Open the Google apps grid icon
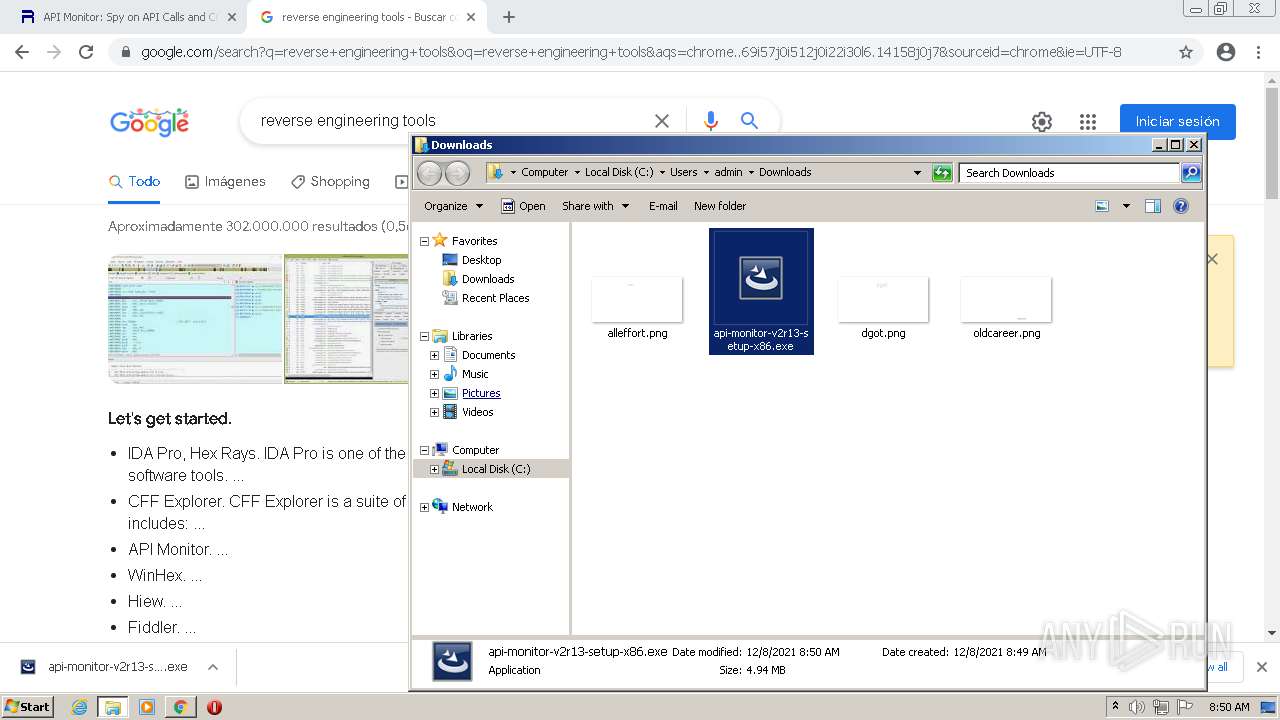The height and width of the screenshot is (720, 1280). (x=1088, y=122)
